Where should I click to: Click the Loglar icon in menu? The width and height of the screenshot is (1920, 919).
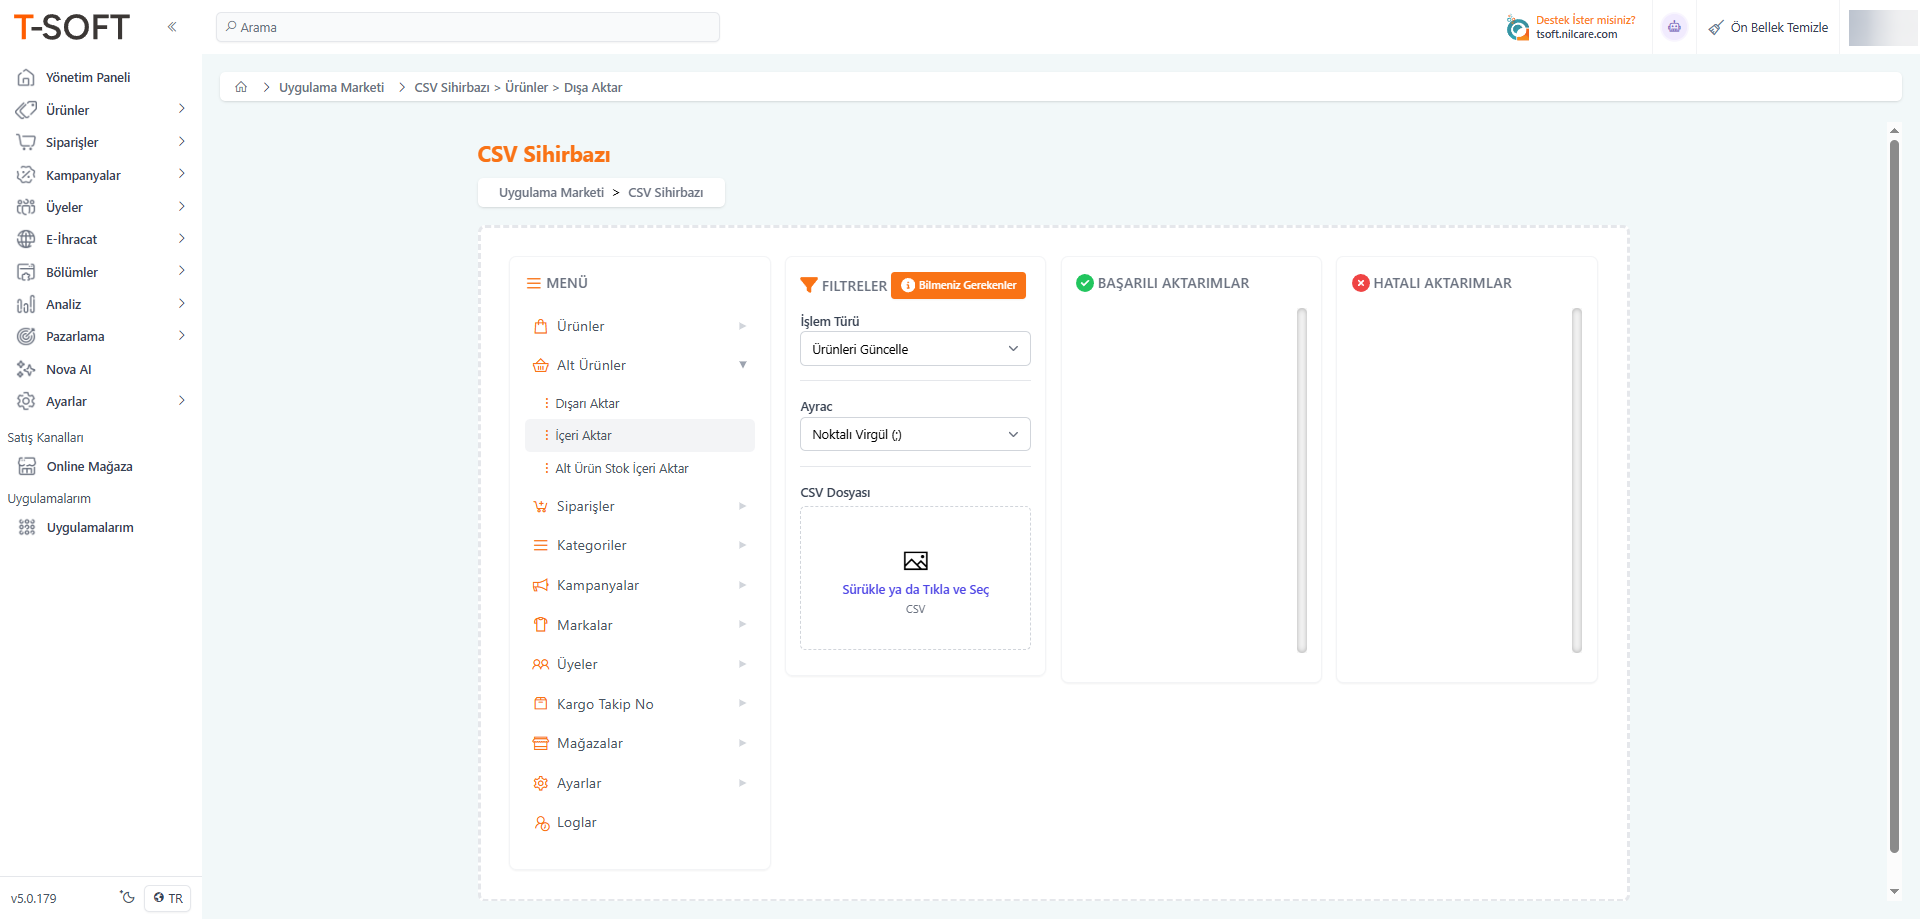tap(541, 823)
